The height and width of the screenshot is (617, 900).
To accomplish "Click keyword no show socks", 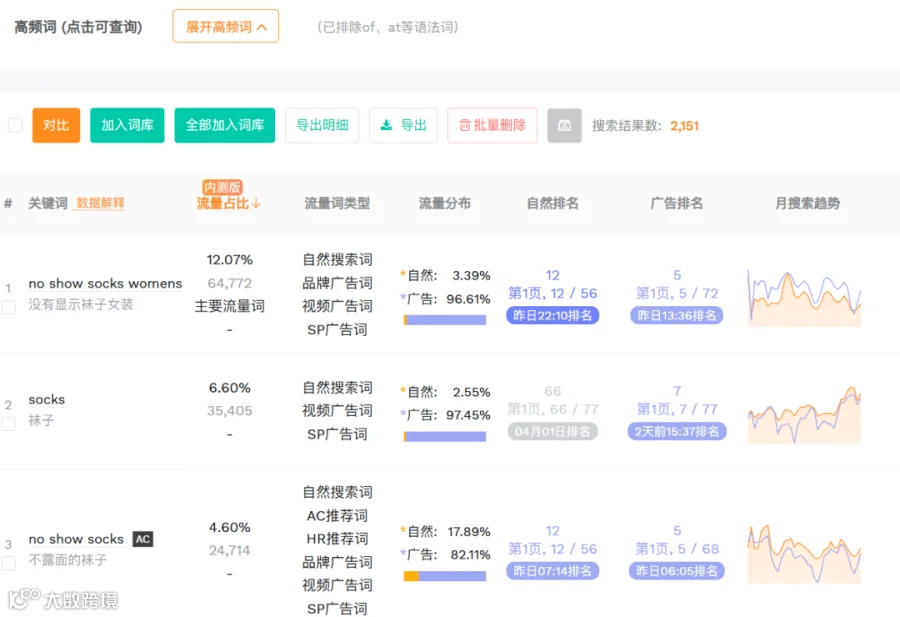I will pos(76,539).
